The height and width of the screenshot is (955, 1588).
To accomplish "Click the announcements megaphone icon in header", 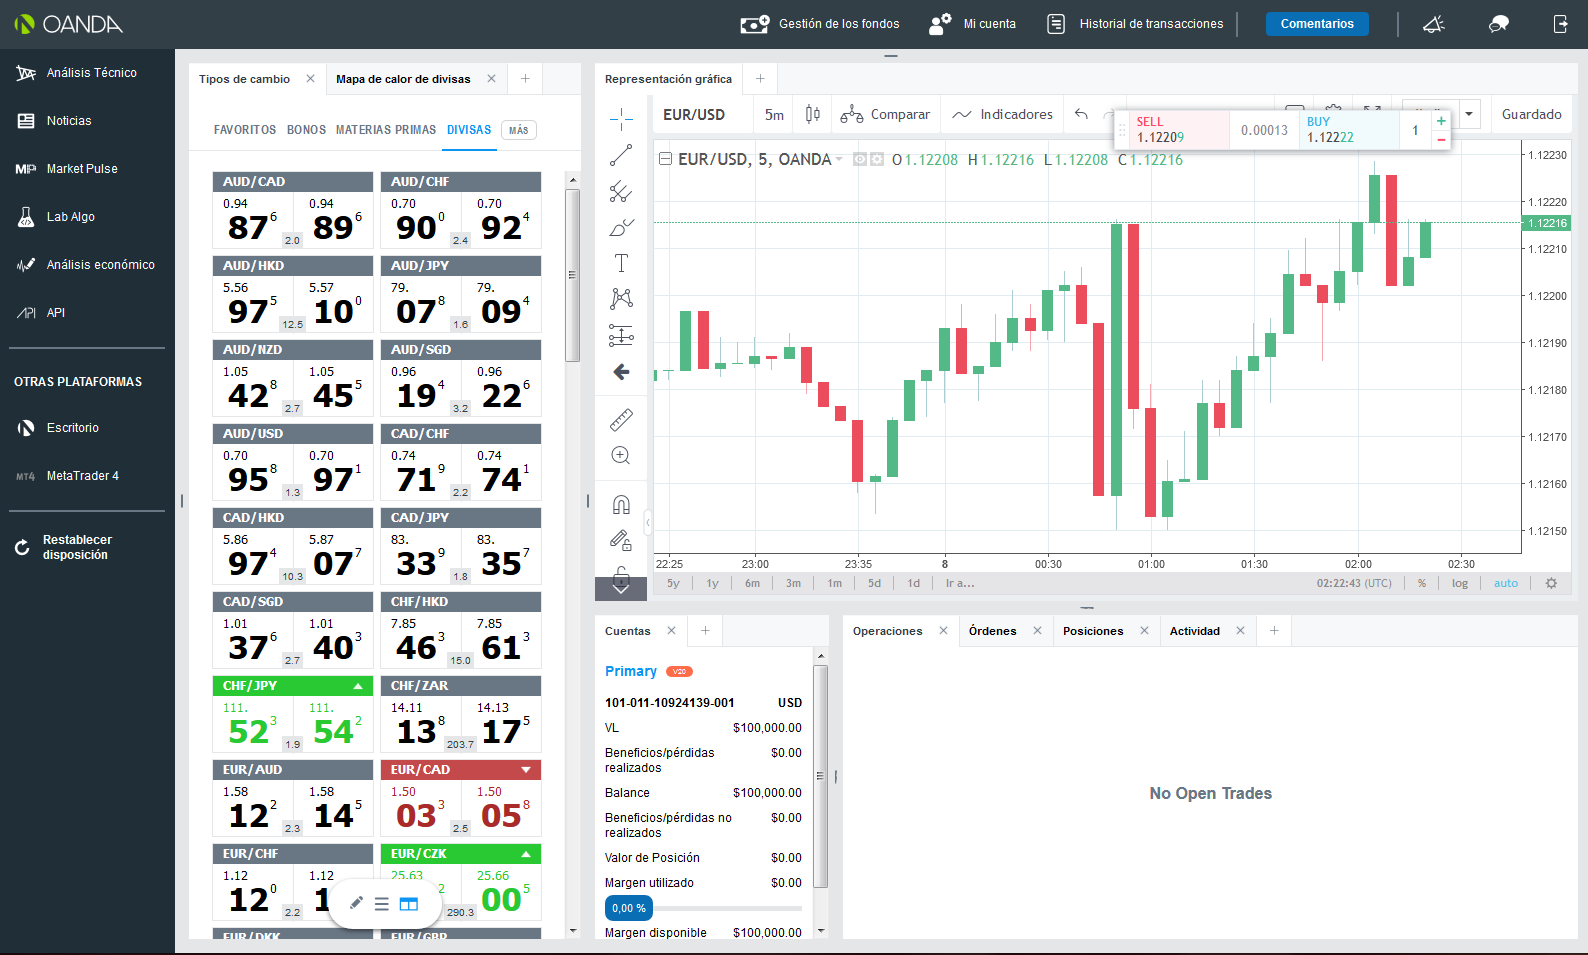I will point(1434,24).
